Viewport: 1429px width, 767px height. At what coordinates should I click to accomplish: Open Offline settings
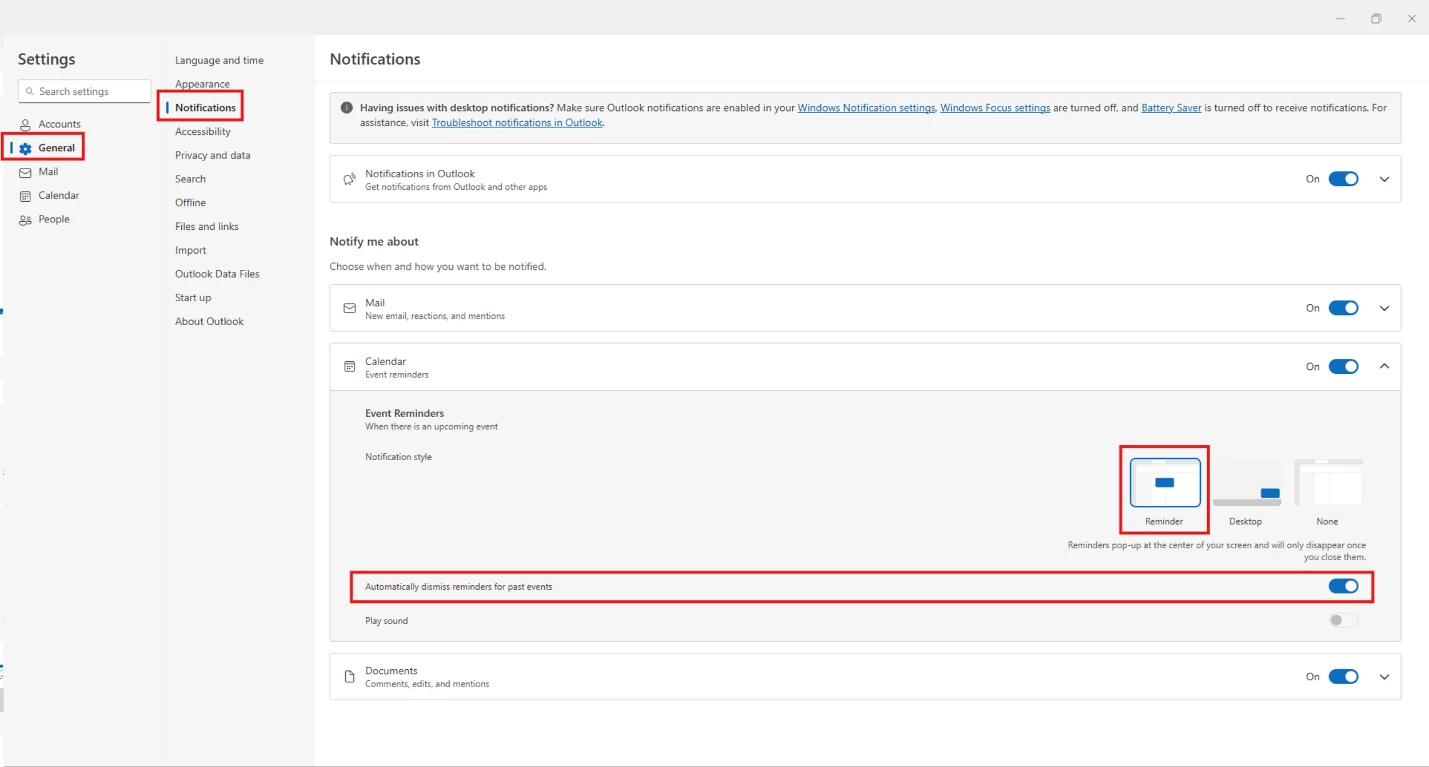[x=190, y=203]
